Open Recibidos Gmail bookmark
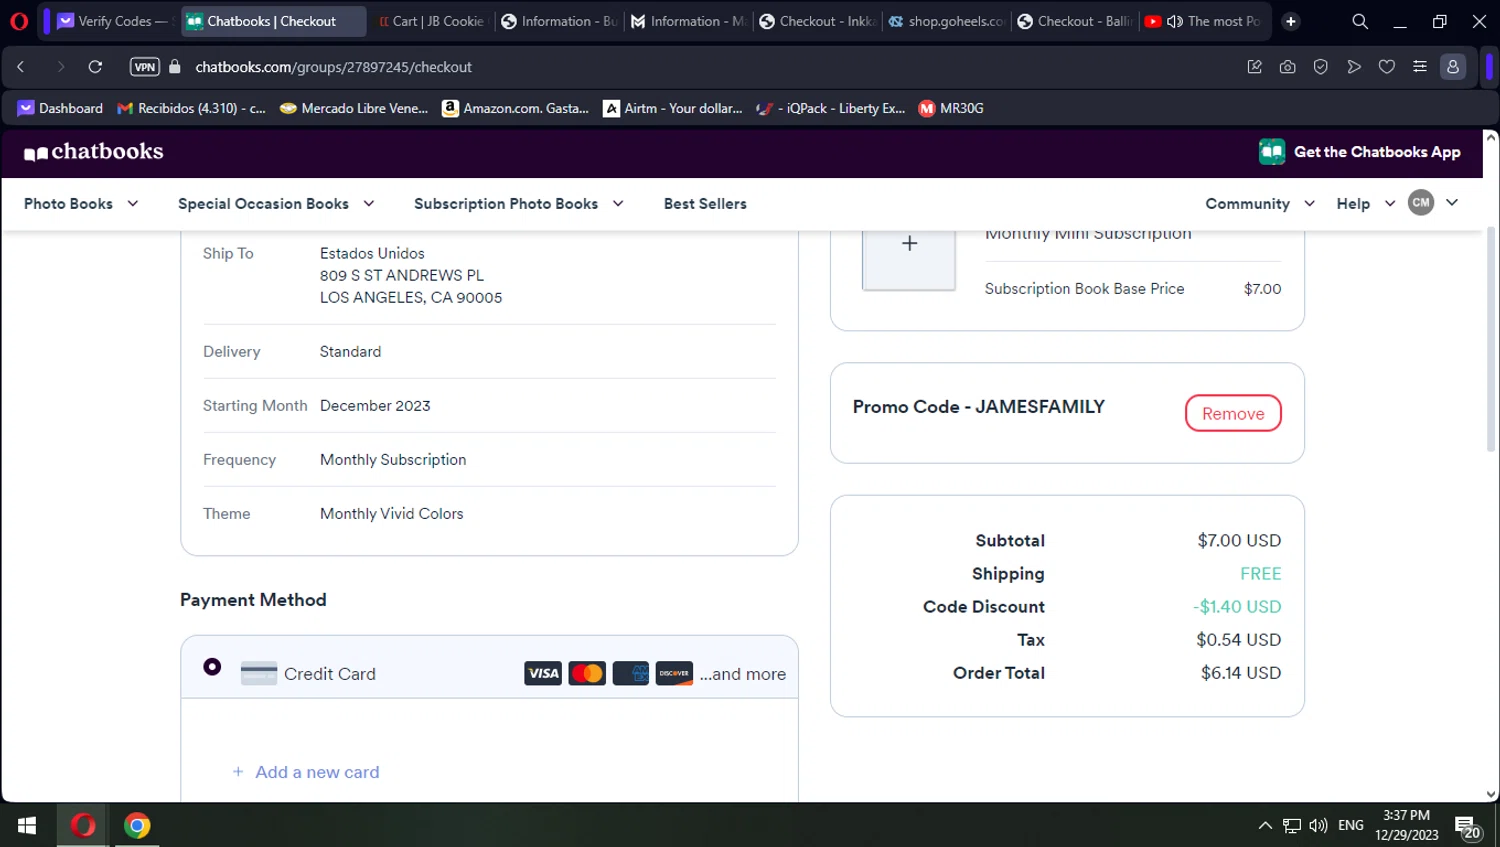The height and width of the screenshot is (847, 1500). pyautogui.click(x=191, y=108)
